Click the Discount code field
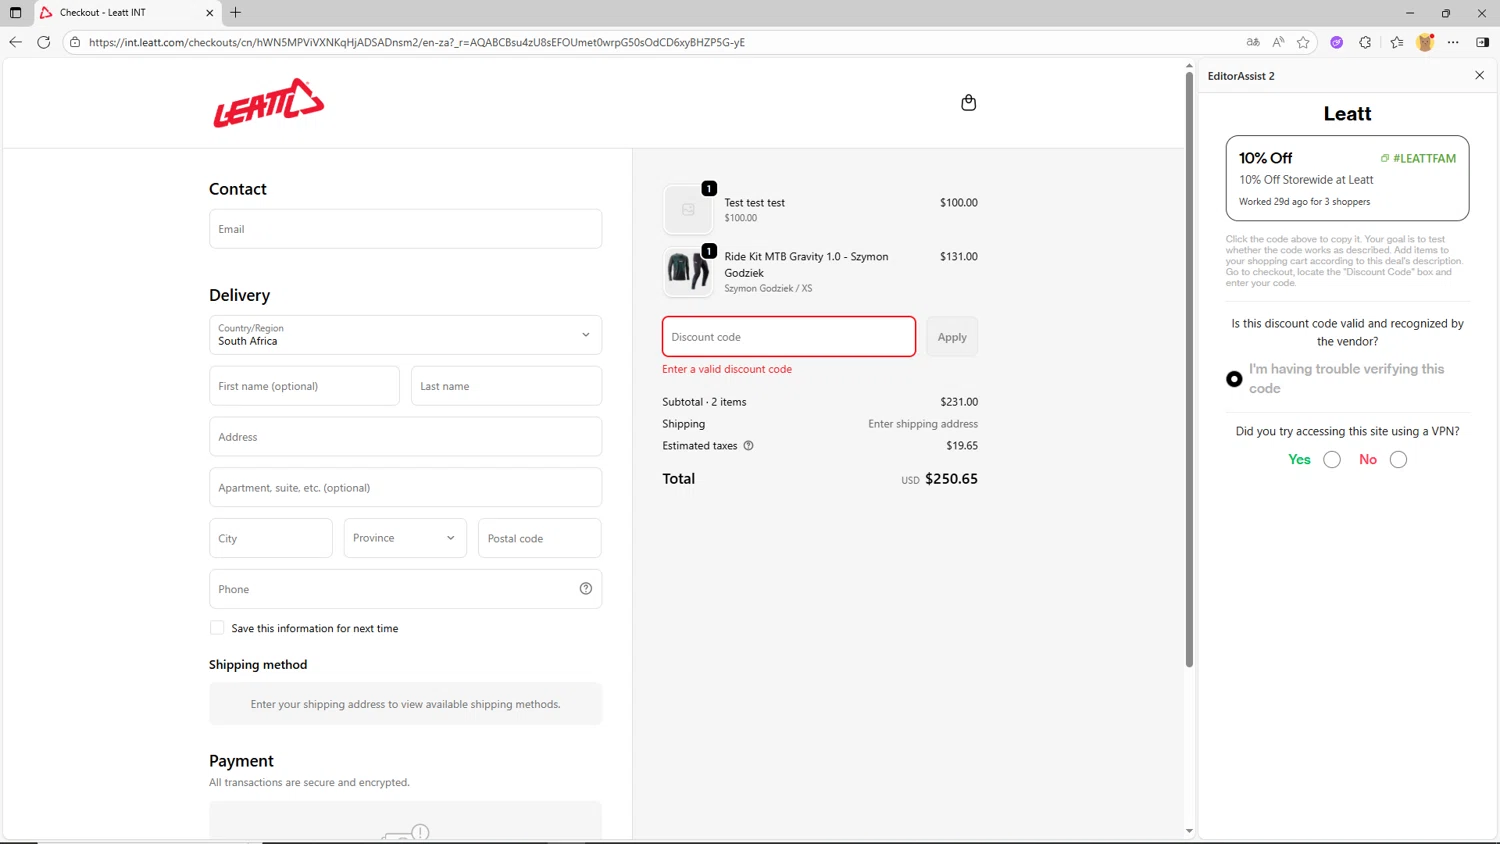Screen dimensions: 1500x844 pos(788,337)
